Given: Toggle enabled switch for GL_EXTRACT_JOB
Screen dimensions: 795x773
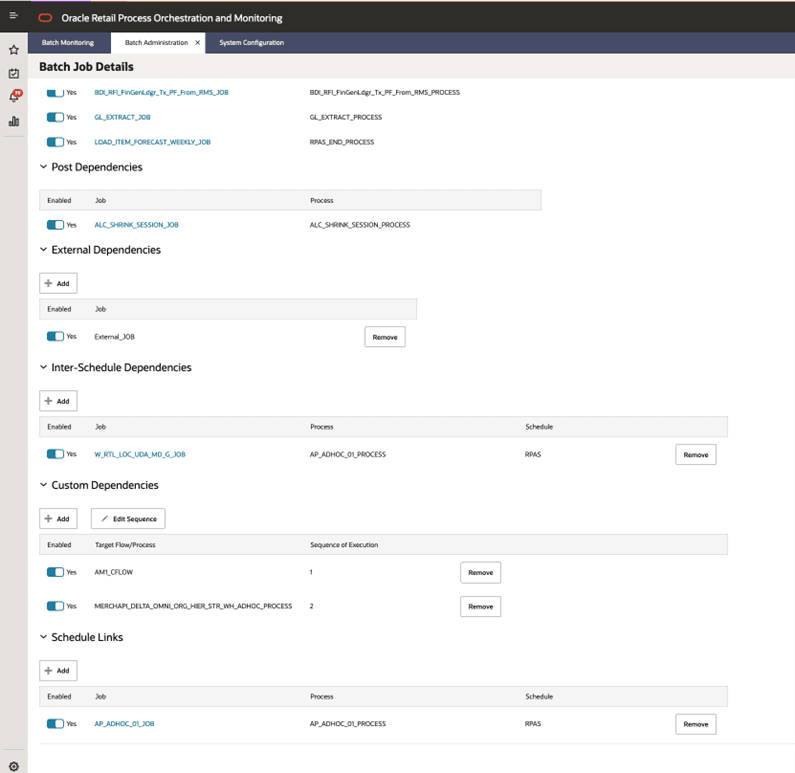Looking at the screenshot, I should click(x=55, y=117).
